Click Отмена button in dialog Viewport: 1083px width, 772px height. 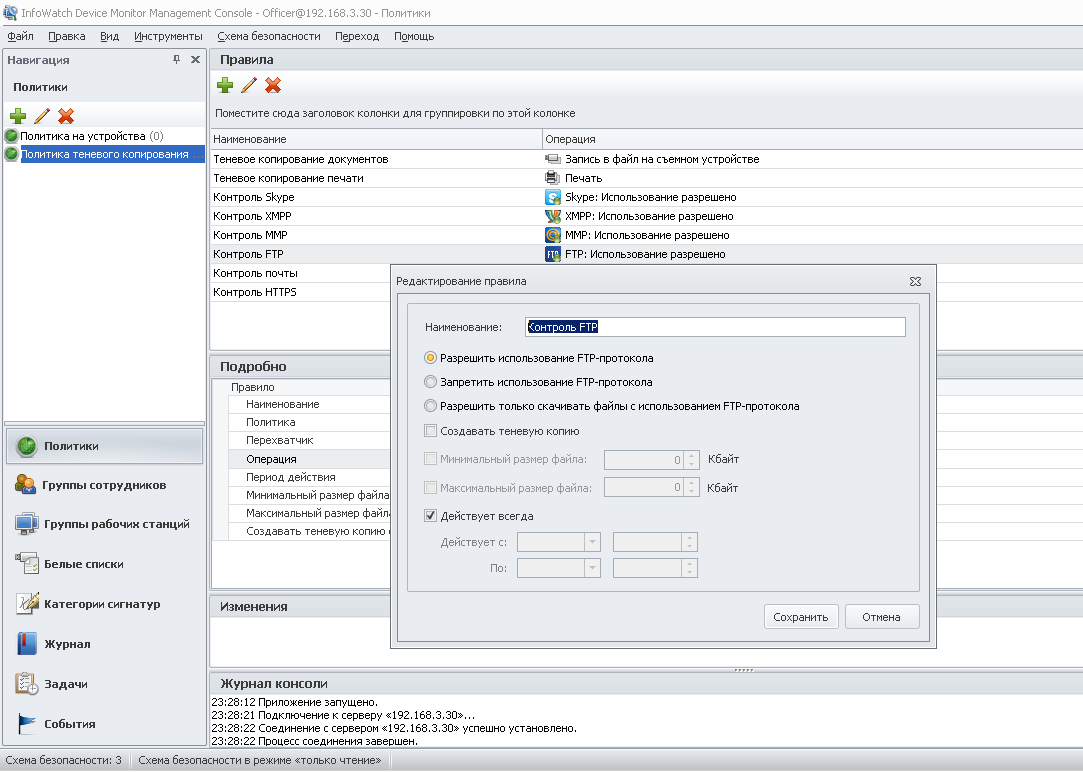click(x=881, y=617)
